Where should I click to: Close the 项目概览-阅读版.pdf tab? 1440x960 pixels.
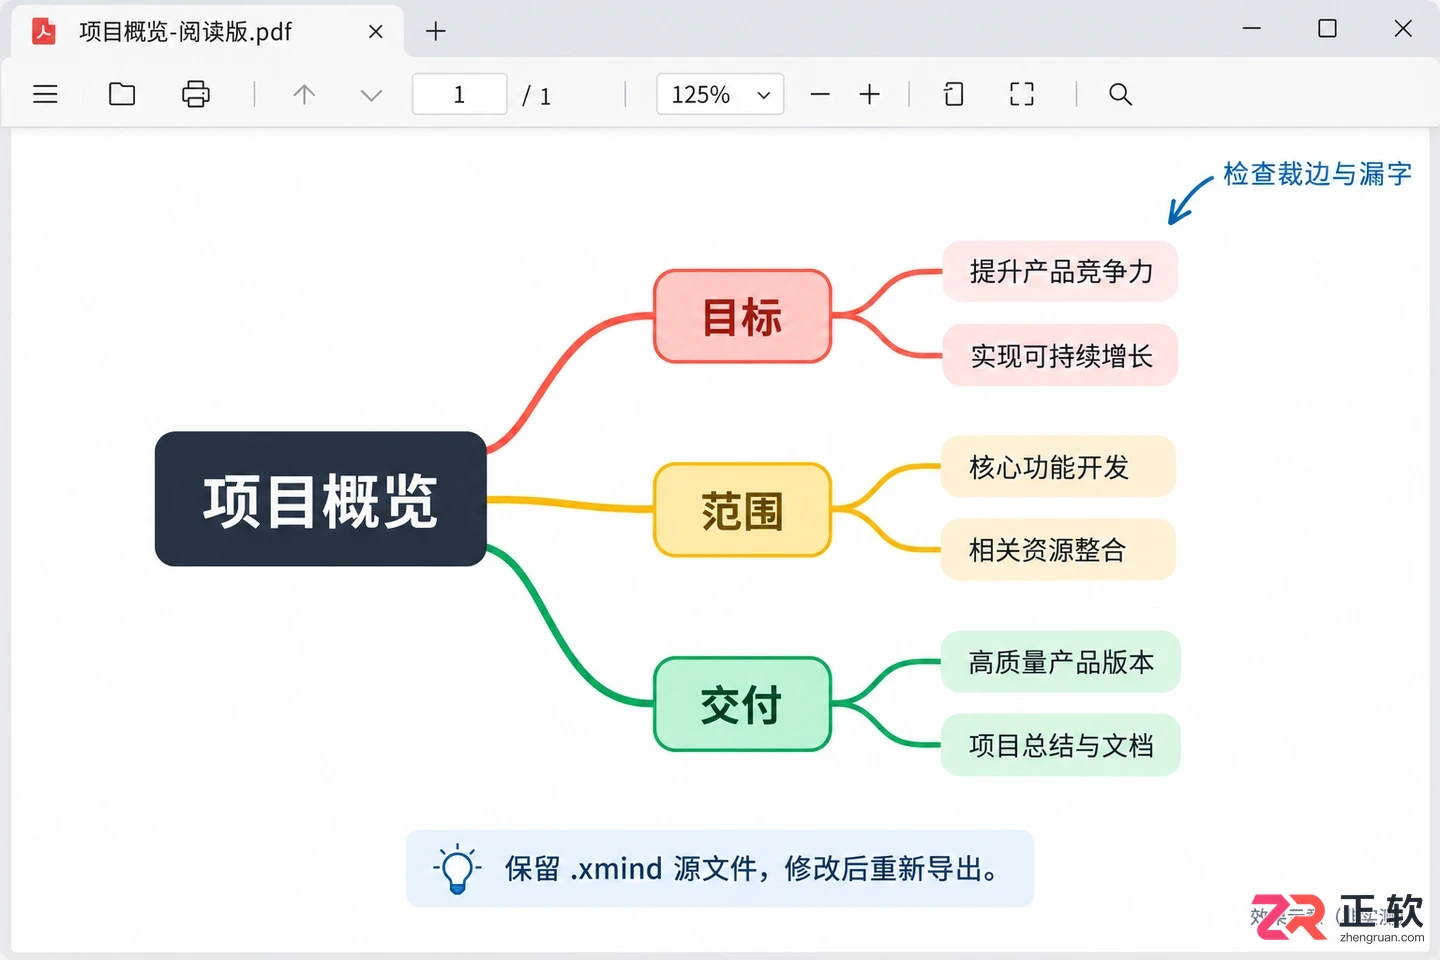click(x=376, y=32)
